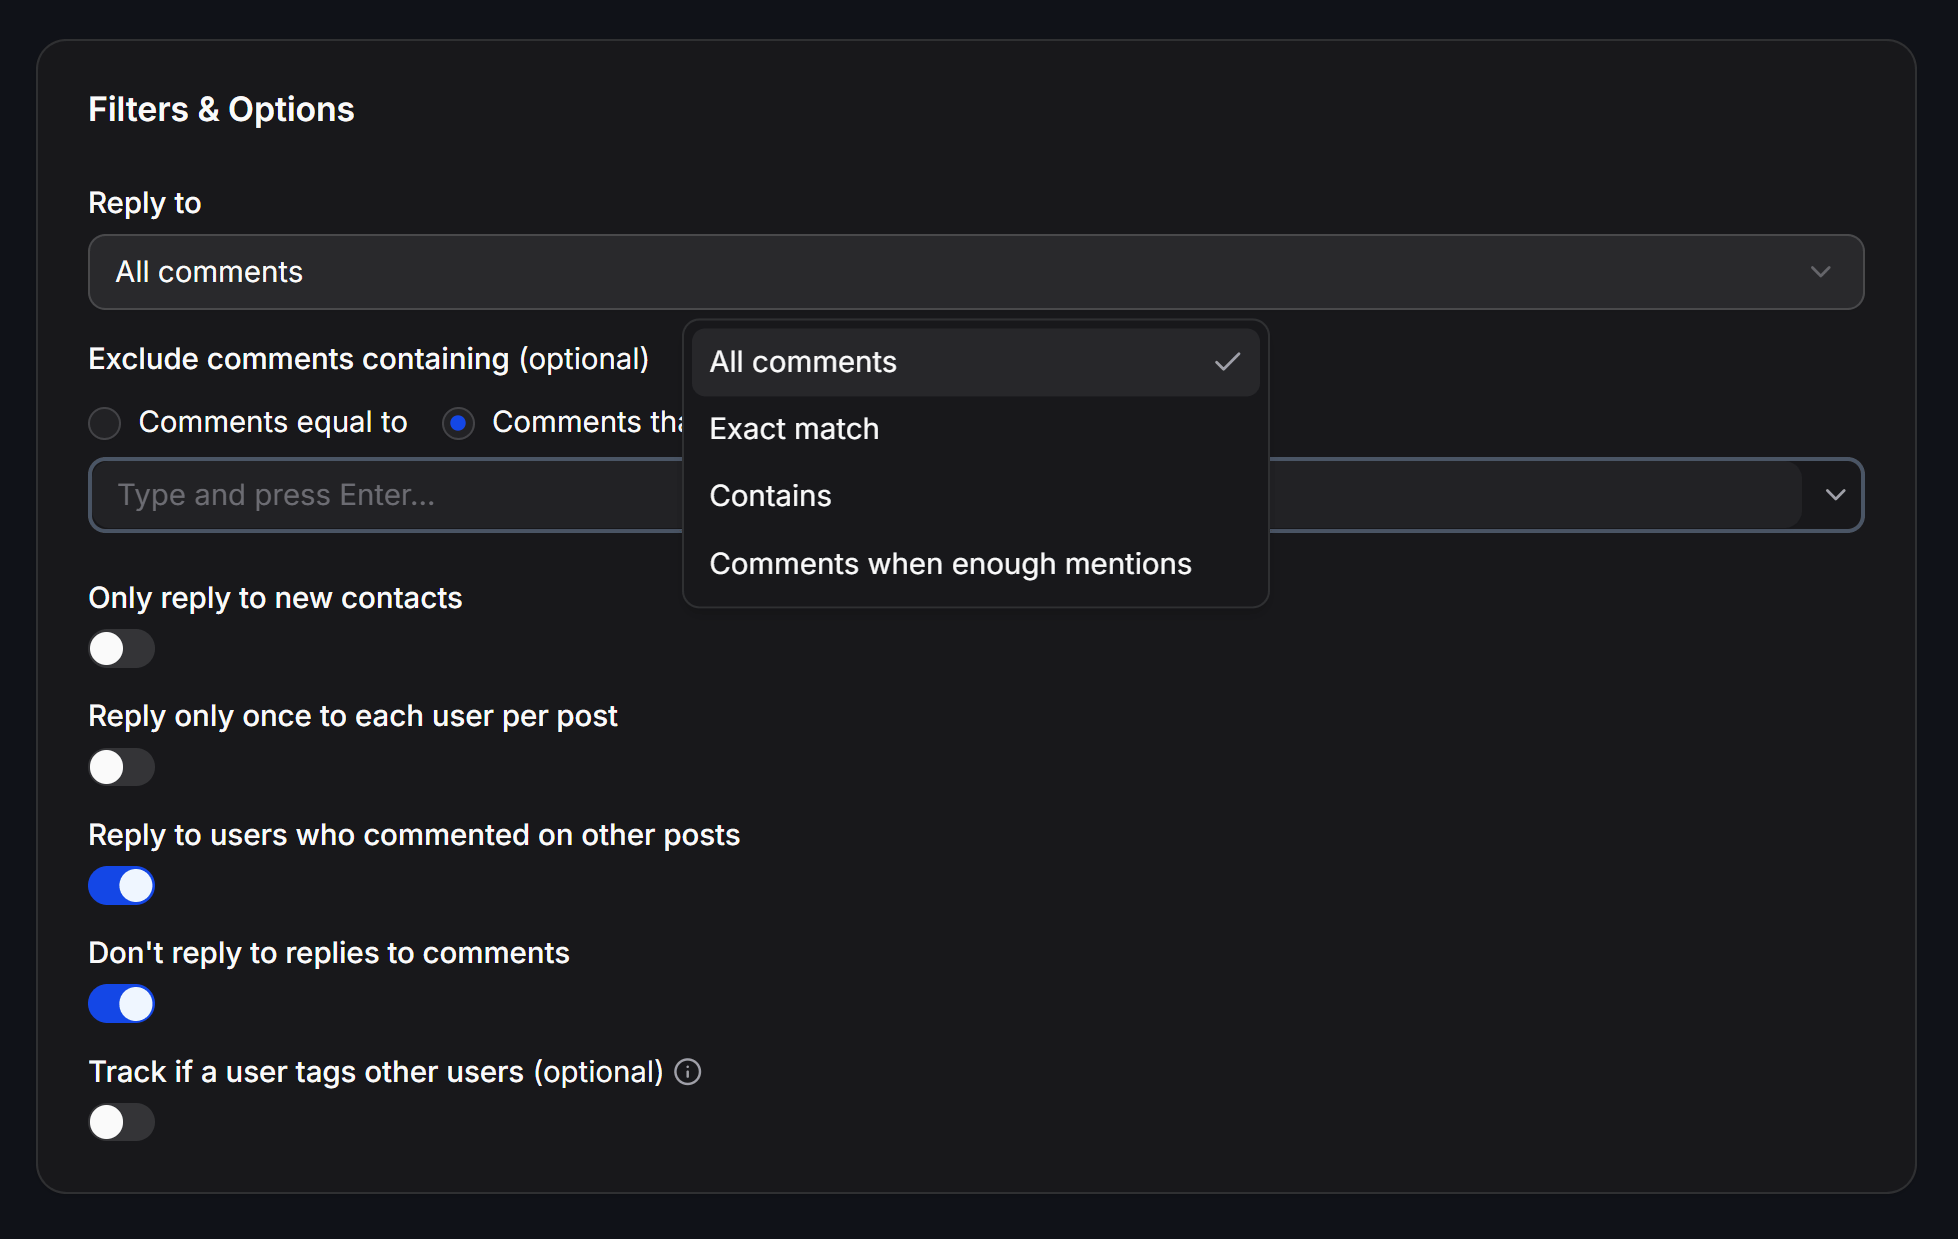The image size is (1958, 1239).
Task: Select the Exact match option
Action: 975,429
